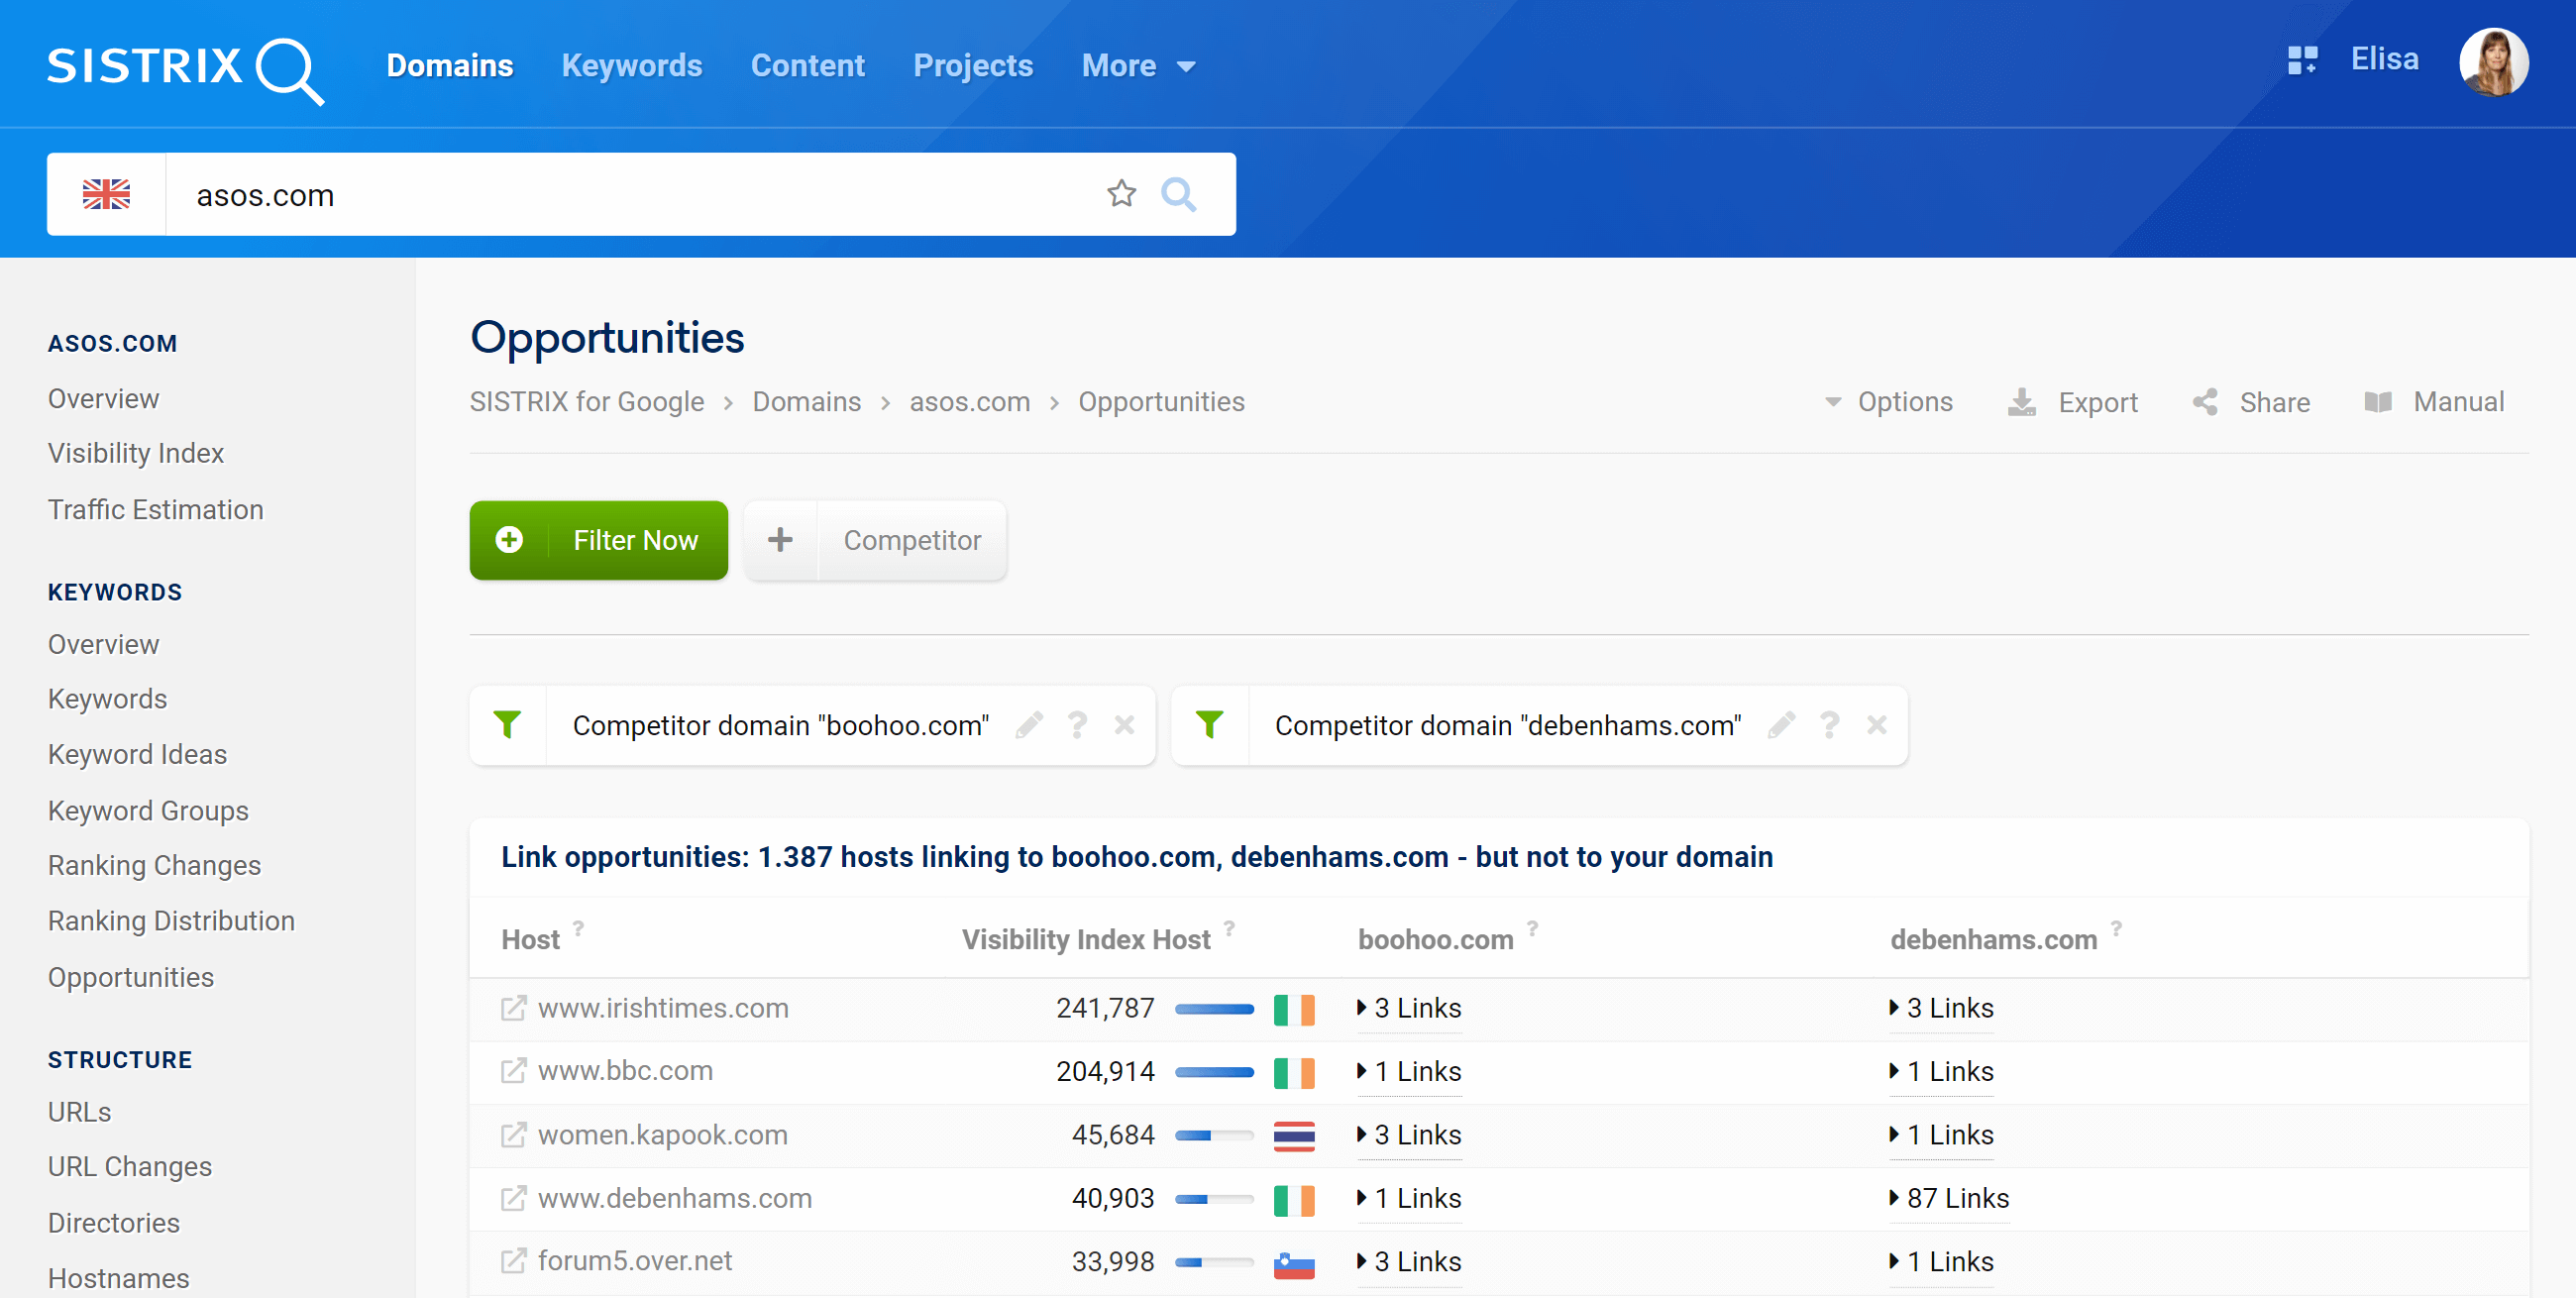Expand debenhams.com 3 Links for www.irishtimes.com
Screen dimensions: 2576x1298
[1941, 1008]
